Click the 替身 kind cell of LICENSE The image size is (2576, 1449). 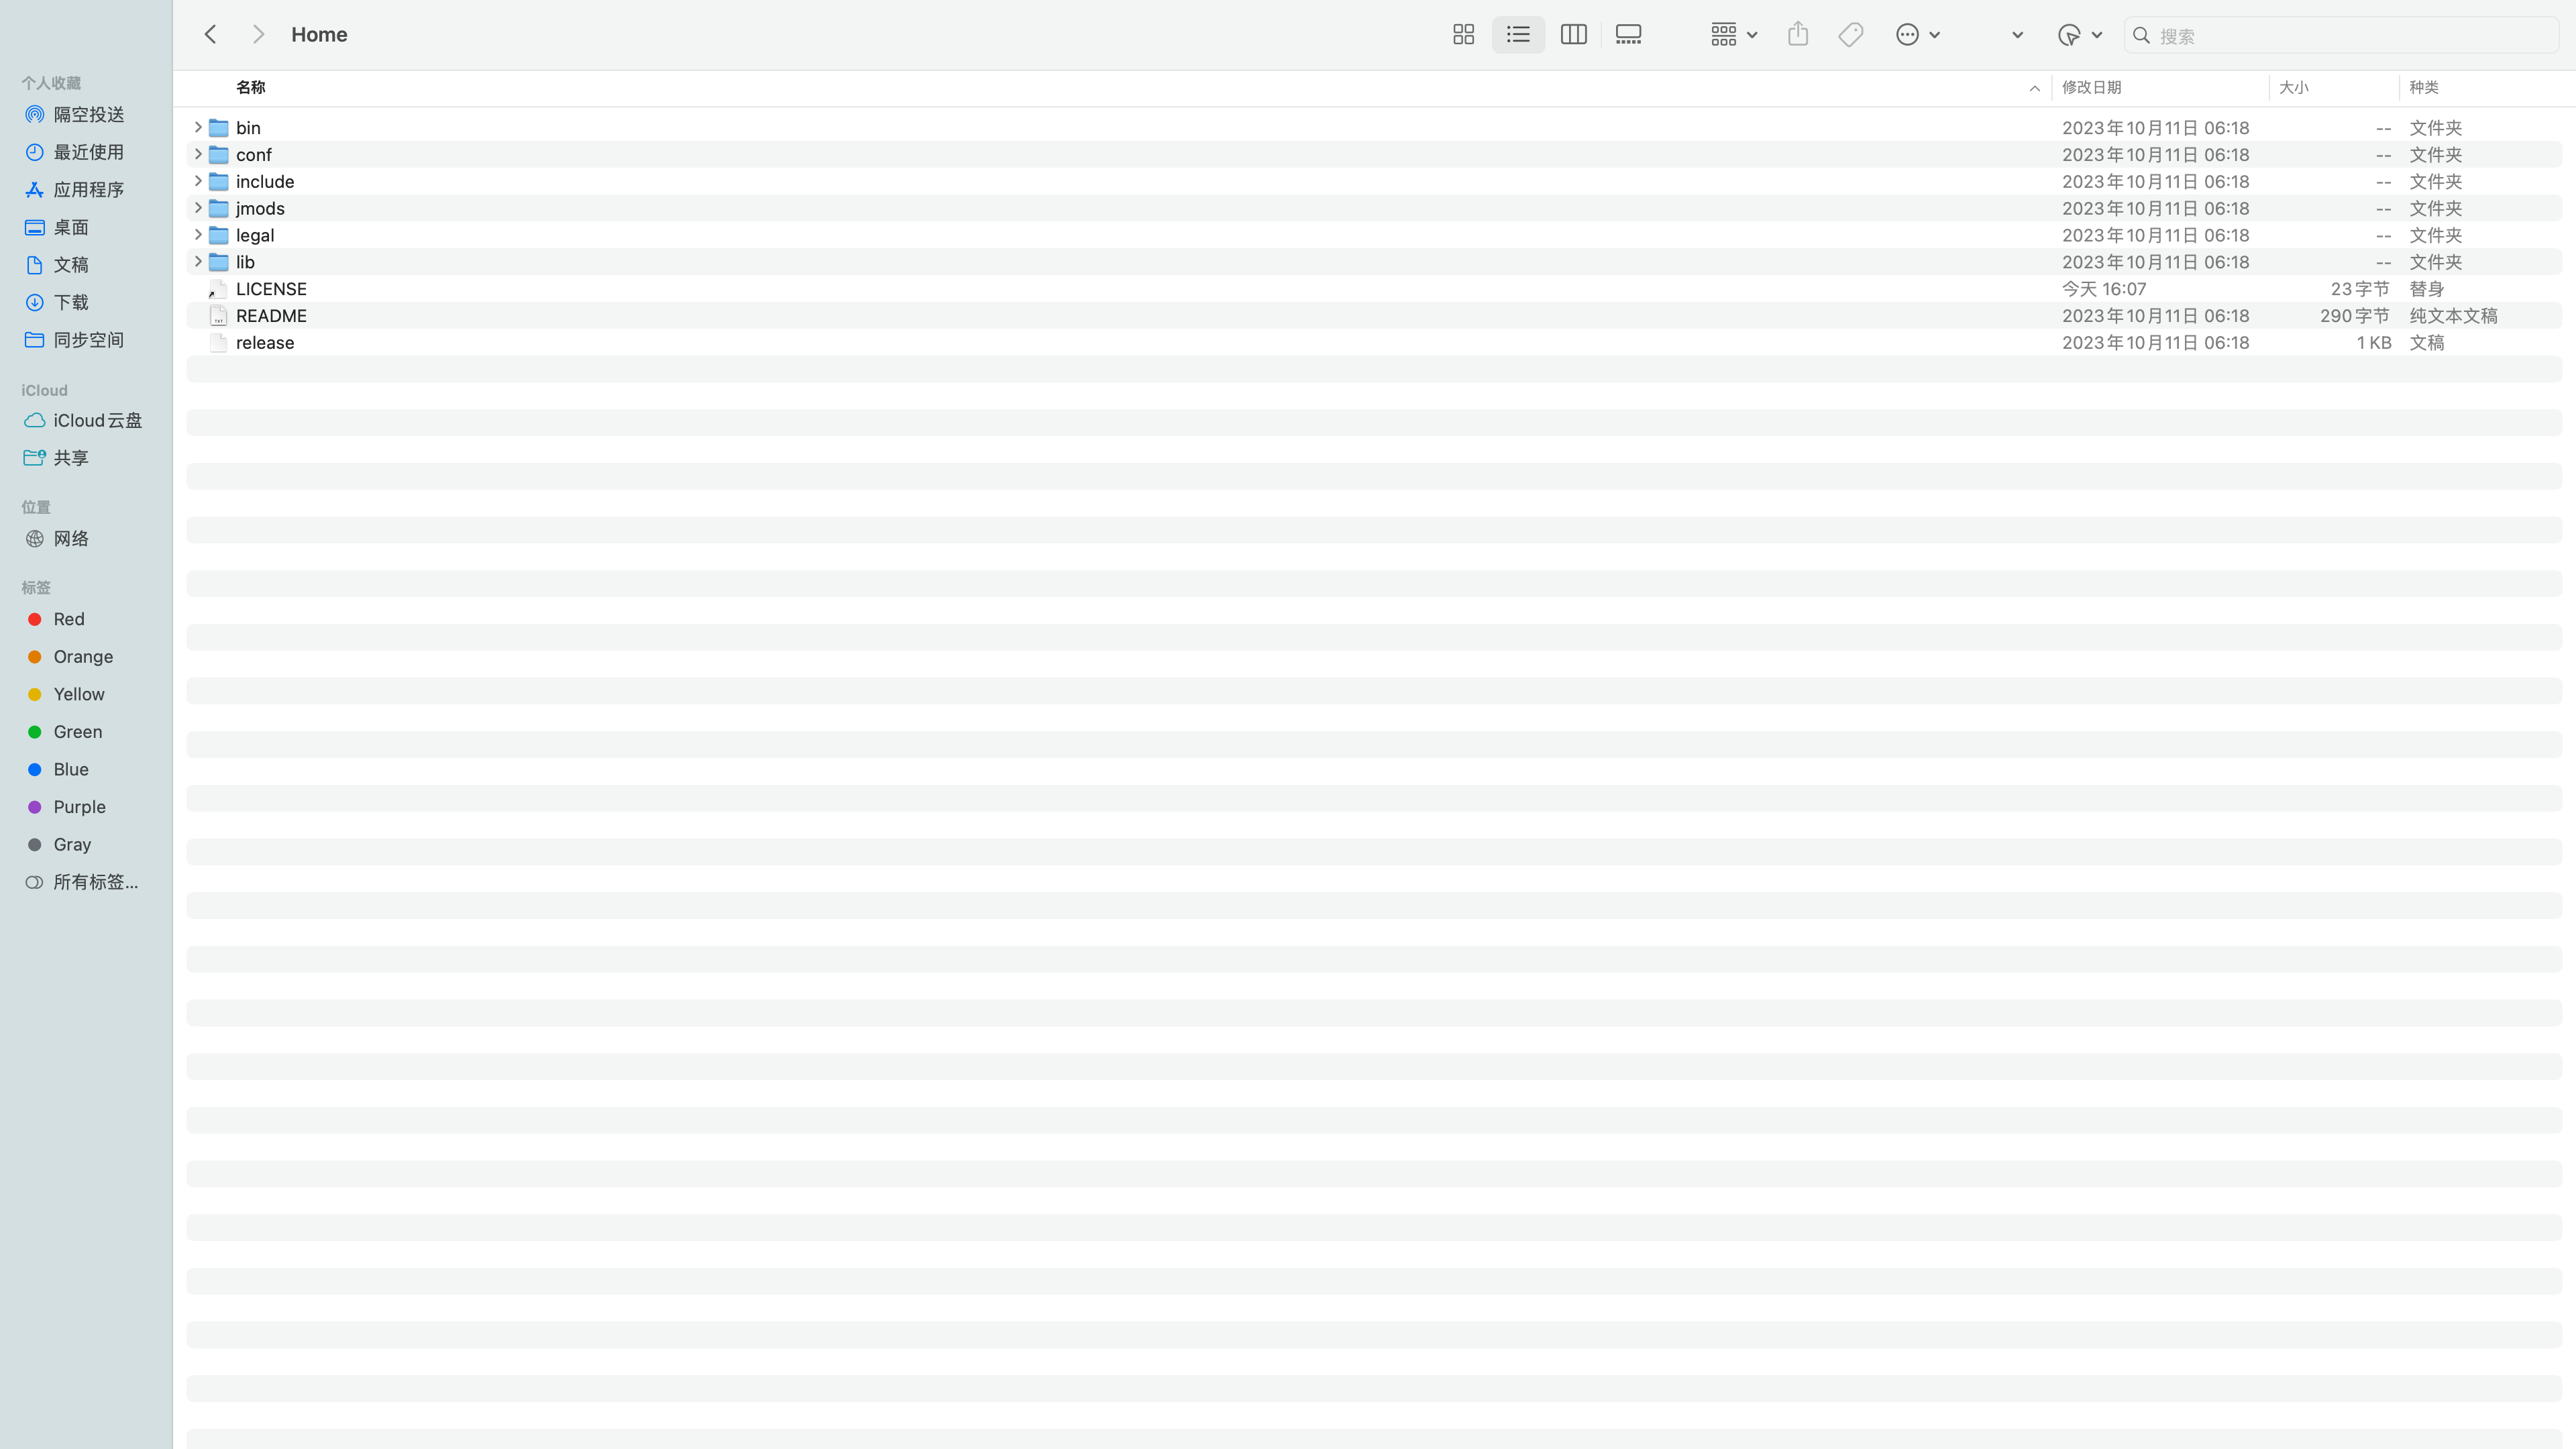pyautogui.click(x=2426, y=289)
